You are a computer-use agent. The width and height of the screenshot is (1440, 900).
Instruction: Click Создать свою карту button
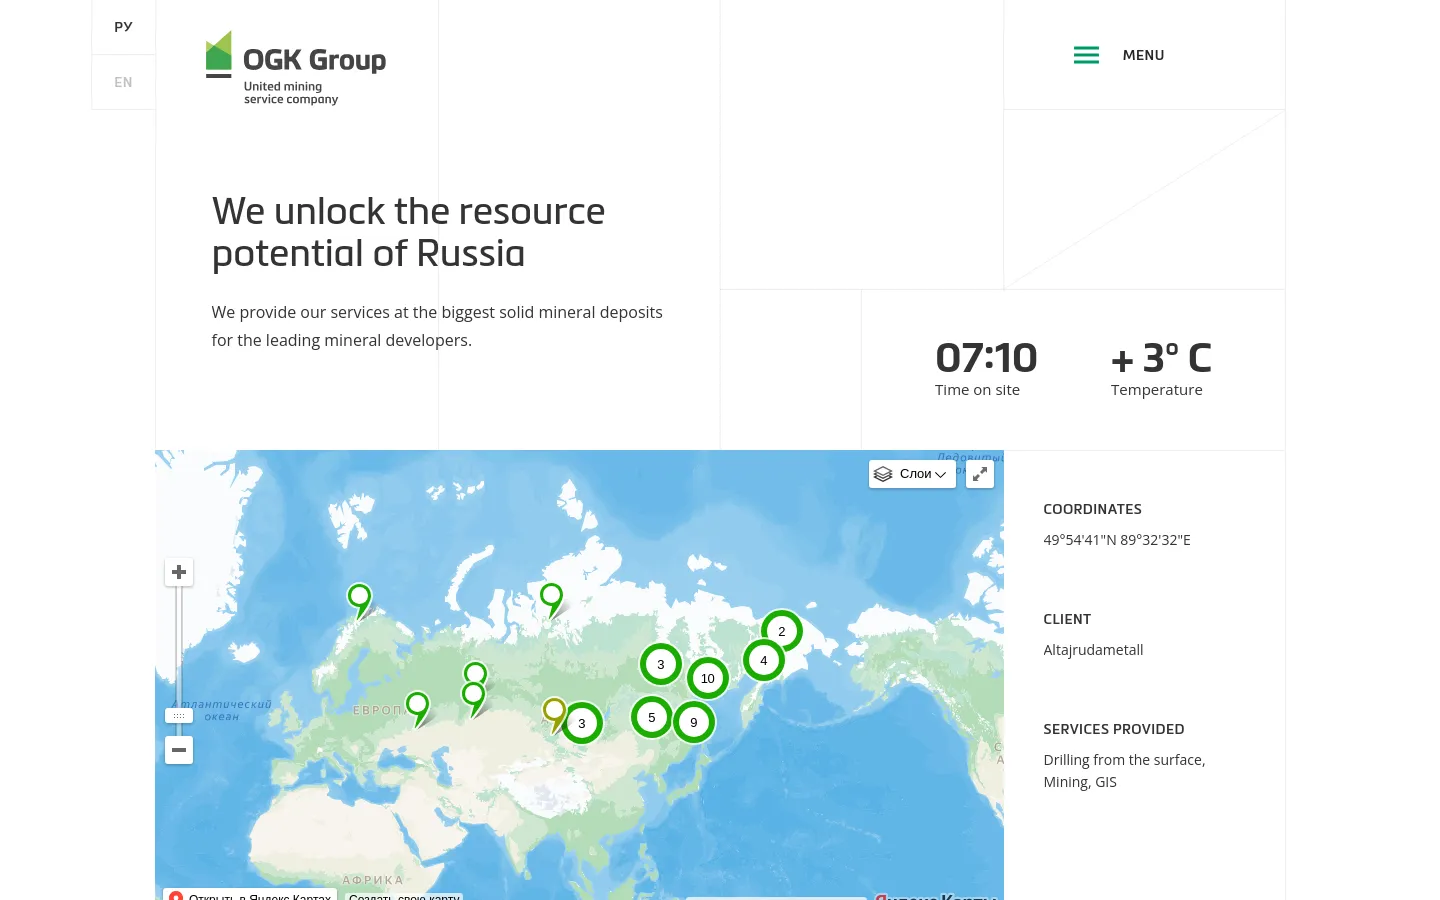pos(404,897)
